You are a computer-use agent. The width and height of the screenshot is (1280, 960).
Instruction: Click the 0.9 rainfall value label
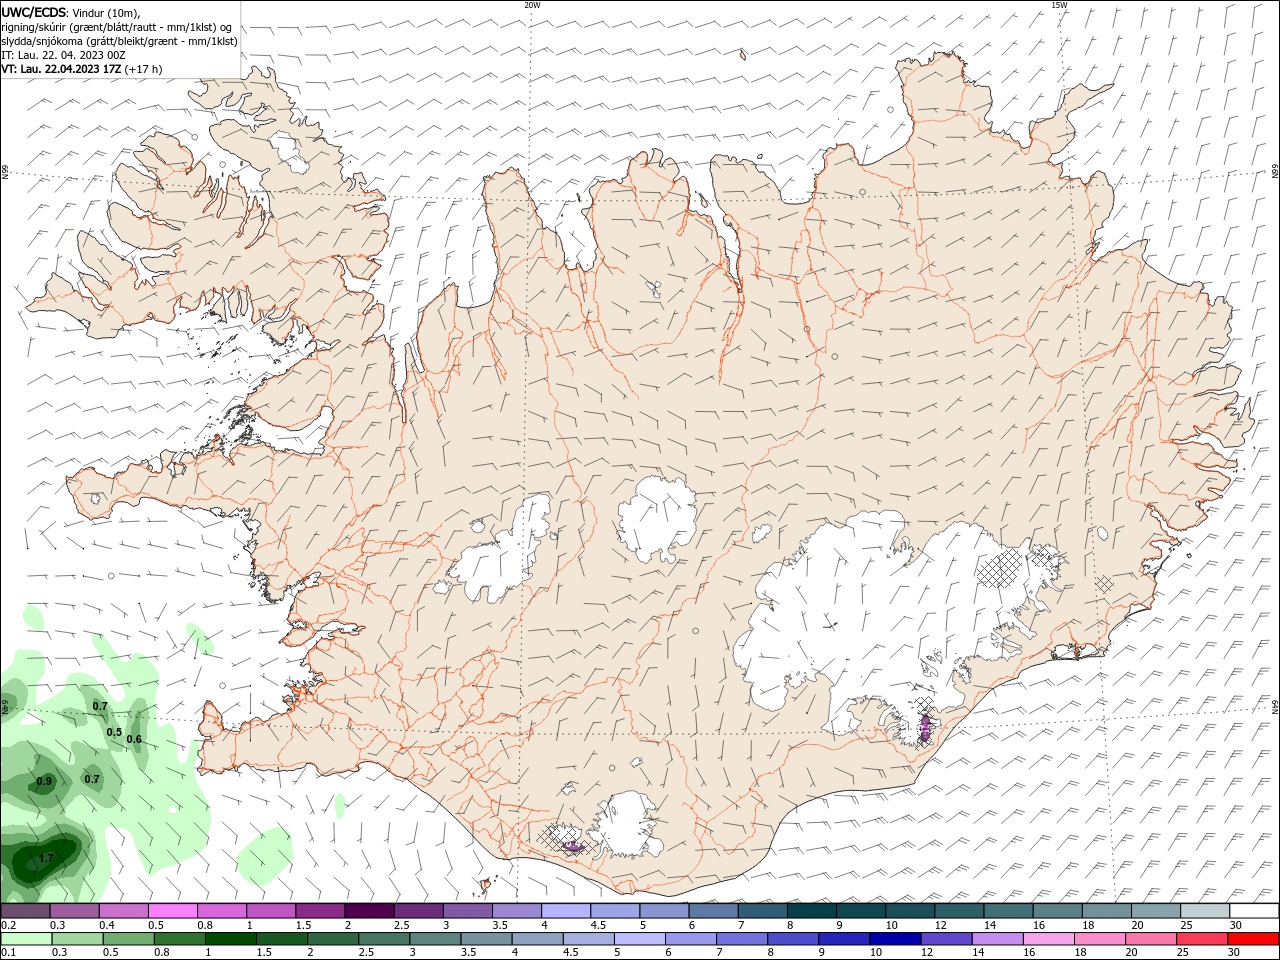tap(44, 781)
